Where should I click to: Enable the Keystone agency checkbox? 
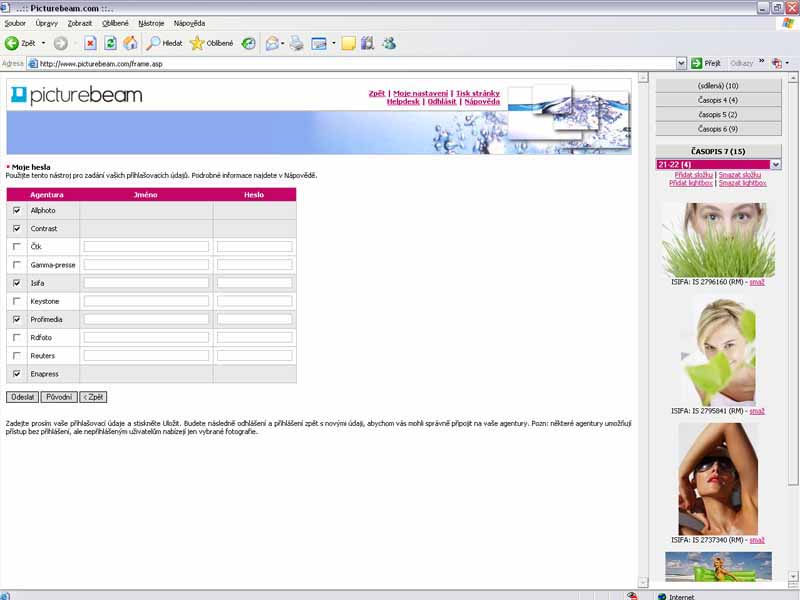[x=16, y=301]
